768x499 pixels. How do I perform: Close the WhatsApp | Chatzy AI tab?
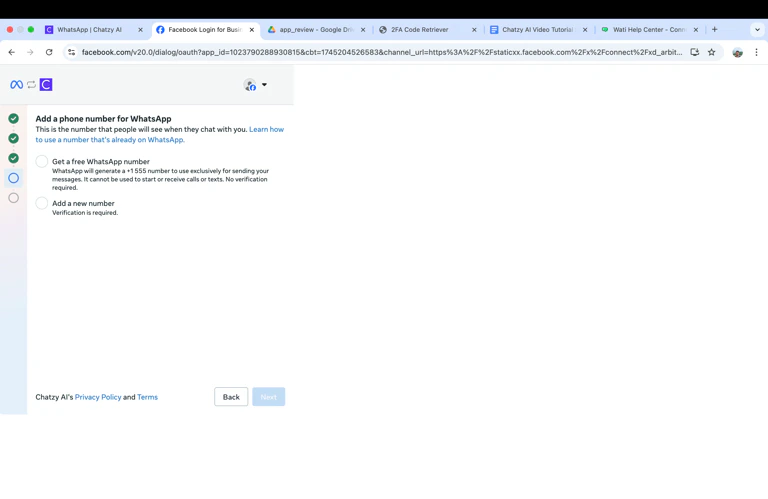[141, 30]
